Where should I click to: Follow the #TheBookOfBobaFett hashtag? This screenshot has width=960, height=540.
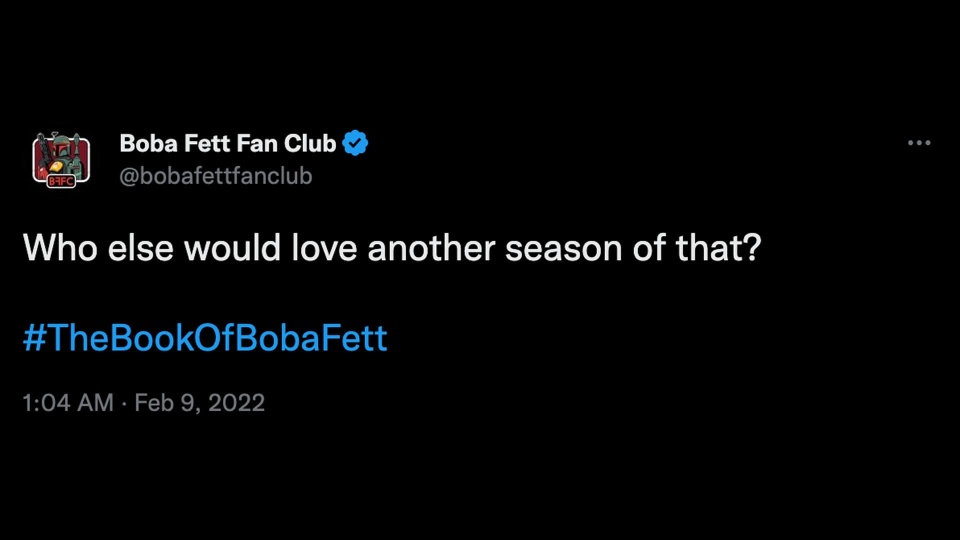click(205, 337)
